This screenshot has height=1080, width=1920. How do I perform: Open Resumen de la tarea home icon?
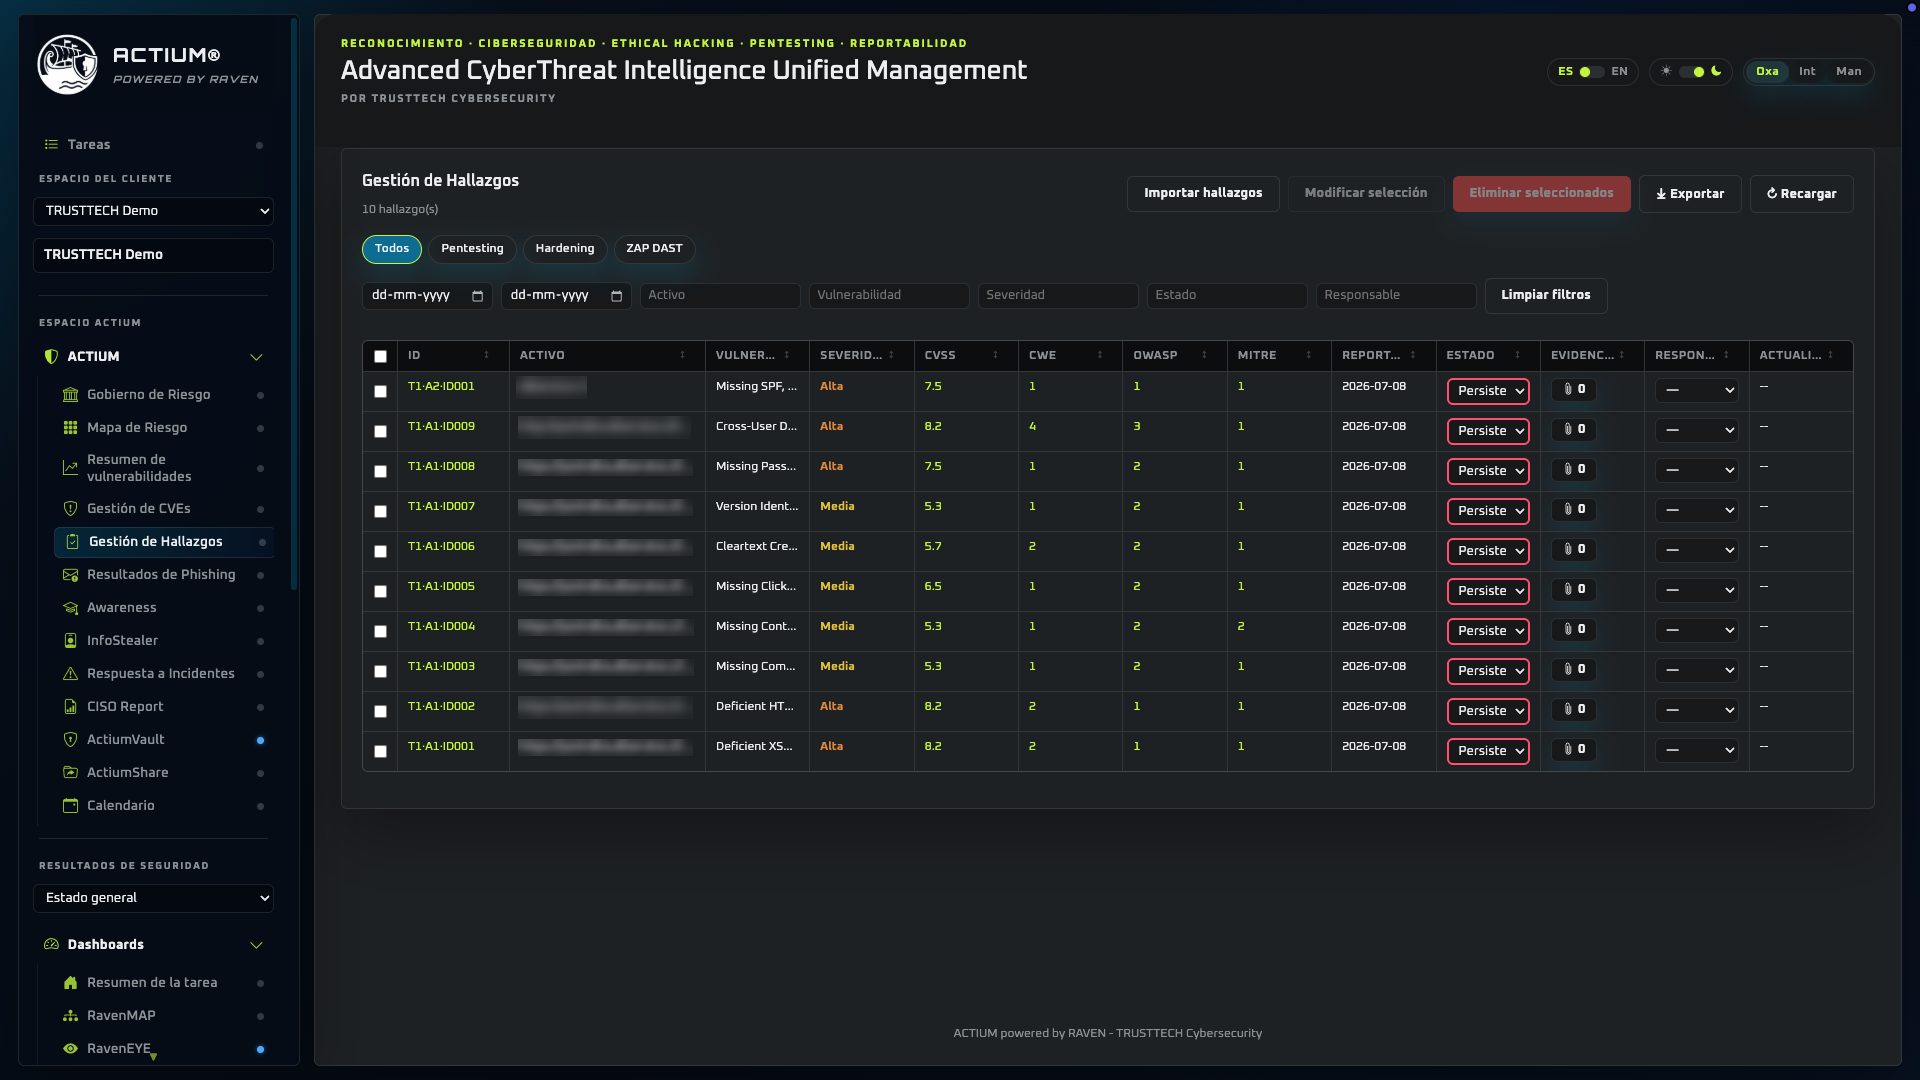pos(70,983)
